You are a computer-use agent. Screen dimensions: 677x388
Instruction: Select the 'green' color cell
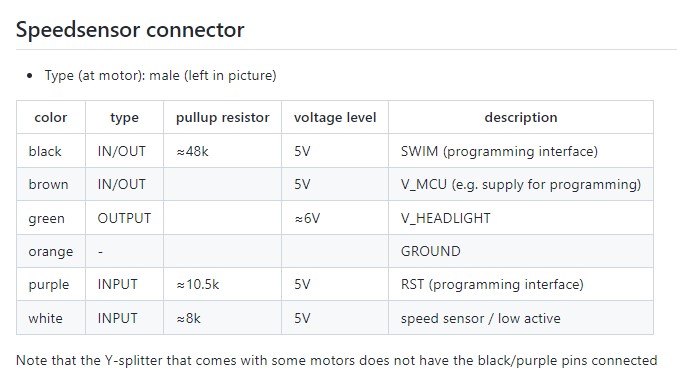click(51, 218)
